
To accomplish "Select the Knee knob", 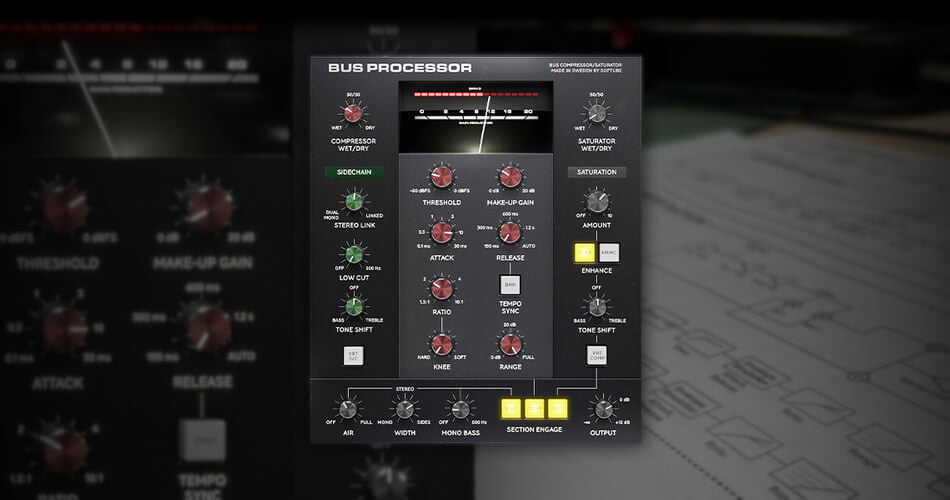I will (442, 344).
